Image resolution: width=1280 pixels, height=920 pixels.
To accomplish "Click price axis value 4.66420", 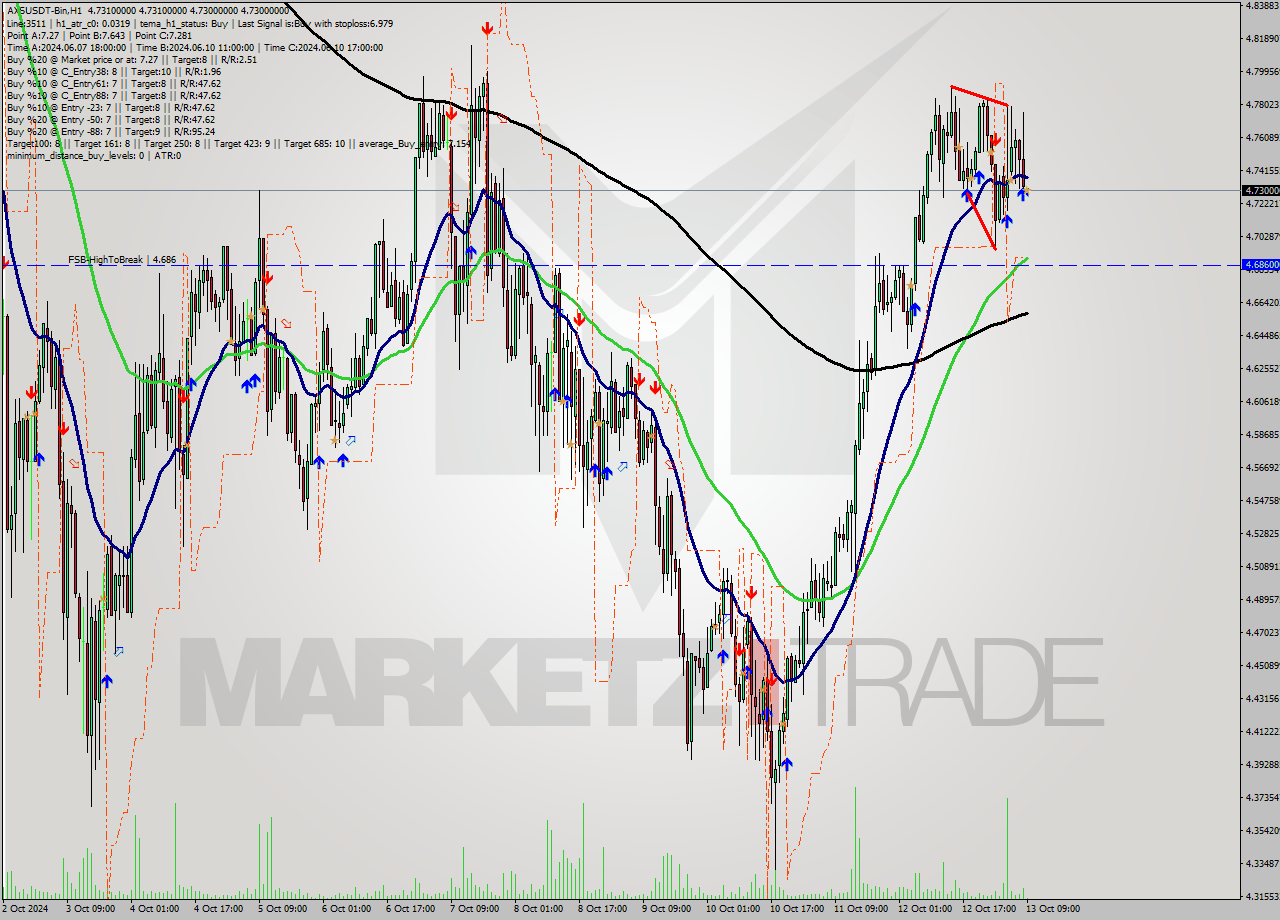I will point(1262,302).
